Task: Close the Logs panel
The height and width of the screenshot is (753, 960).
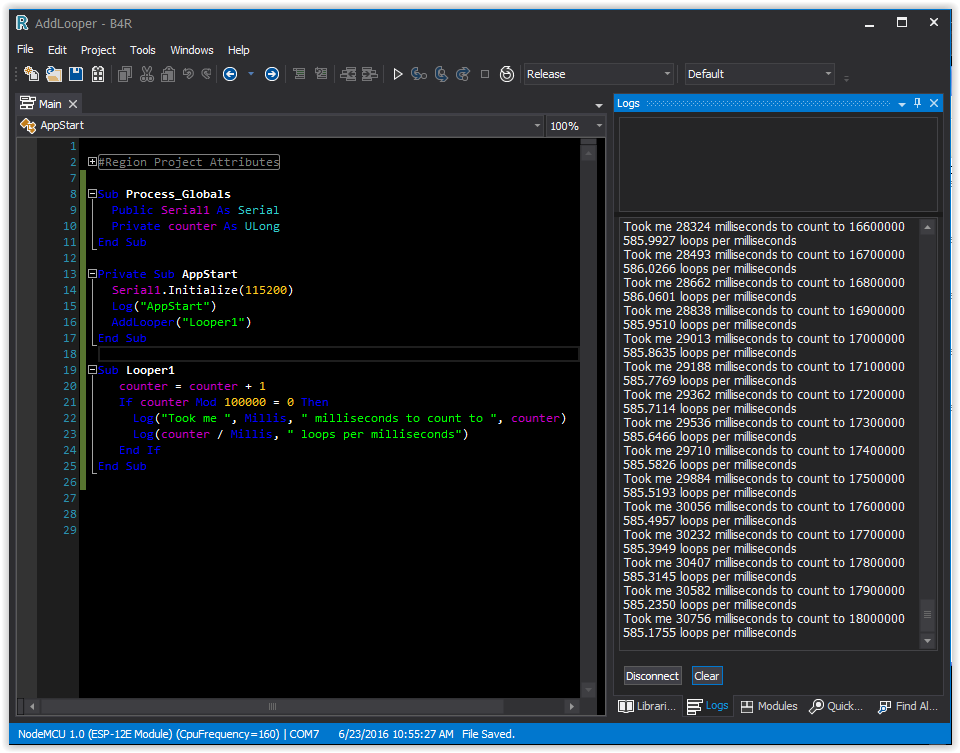Action: click(934, 103)
